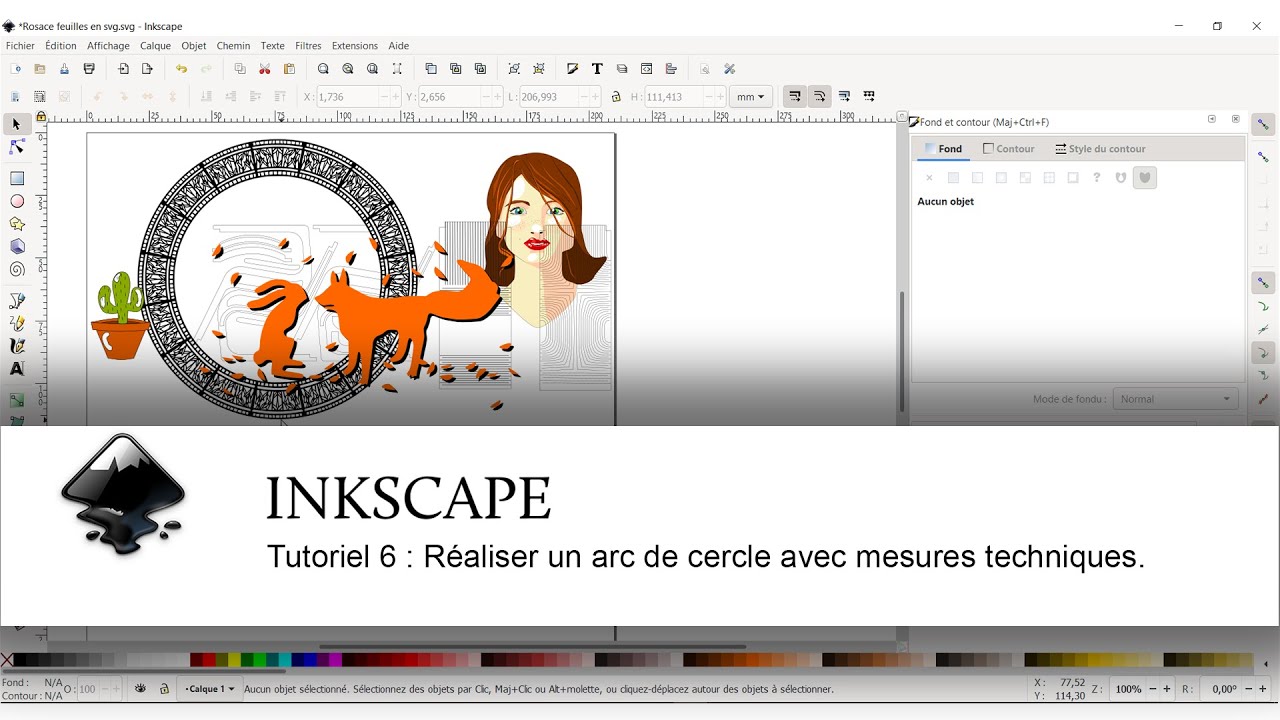
Task: Toggle move patterns with object
Action: pos(869,97)
